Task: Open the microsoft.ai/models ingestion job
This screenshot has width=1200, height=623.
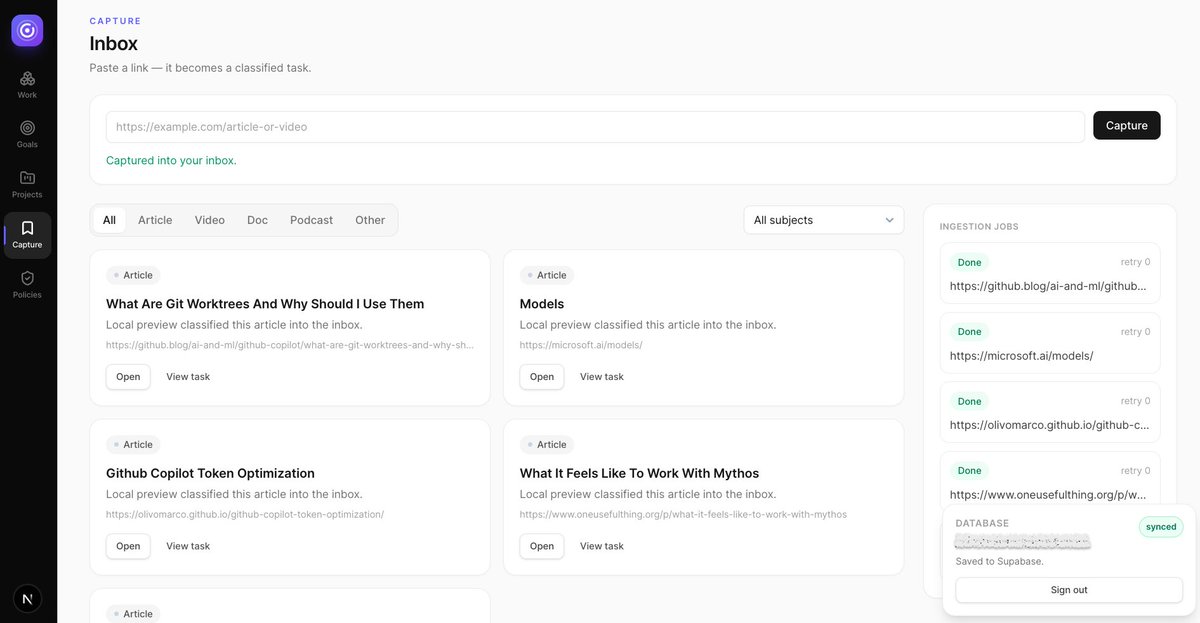Action: (1050, 342)
